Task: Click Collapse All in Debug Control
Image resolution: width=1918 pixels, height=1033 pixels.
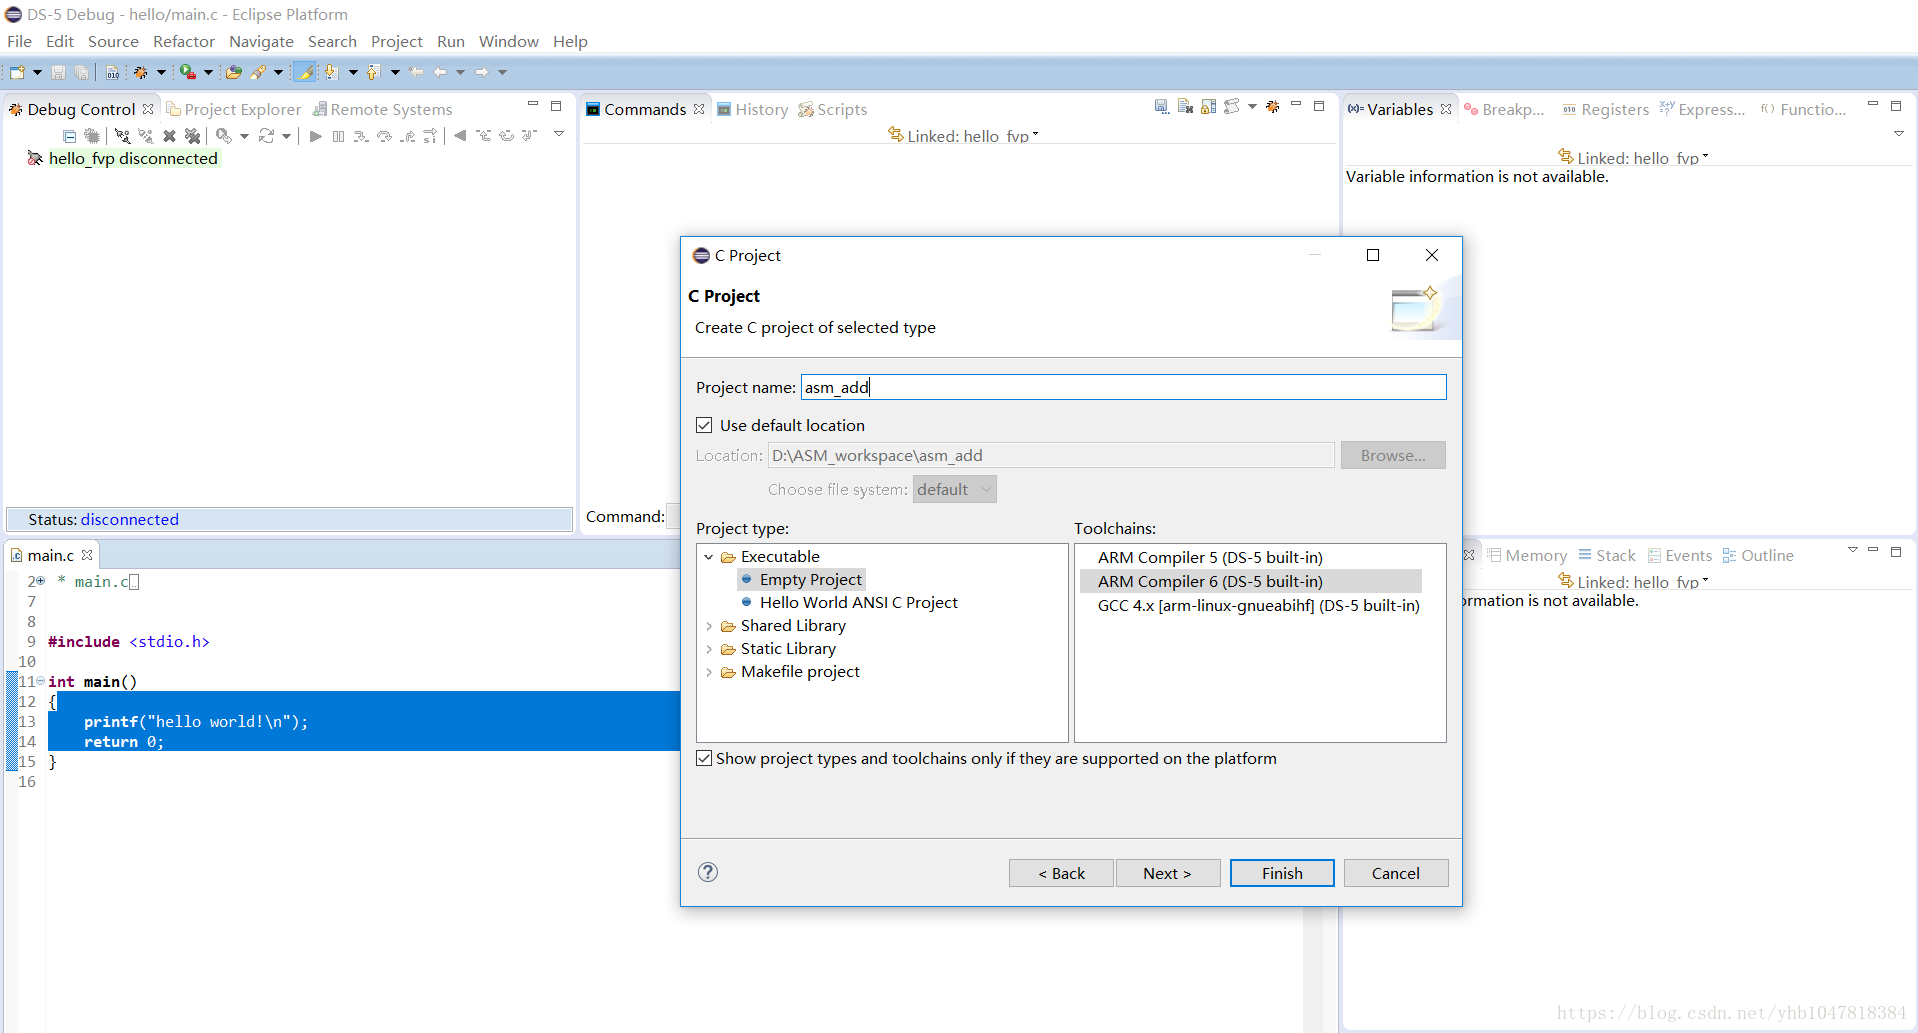Action: [x=69, y=136]
